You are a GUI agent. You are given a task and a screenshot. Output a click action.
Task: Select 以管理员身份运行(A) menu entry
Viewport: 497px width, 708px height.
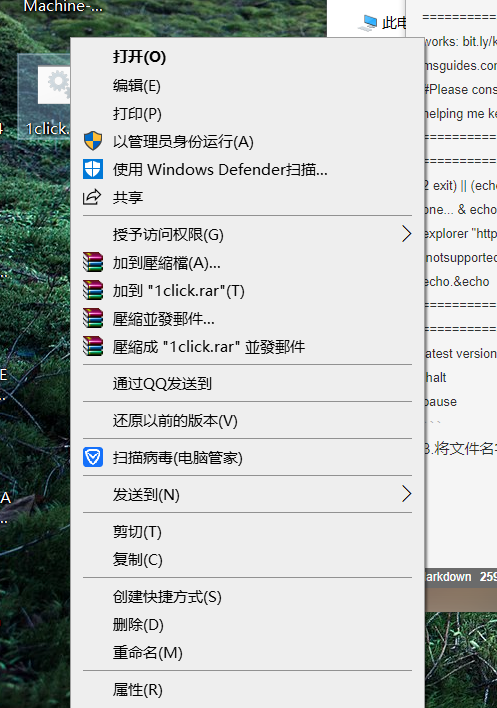tap(247, 141)
